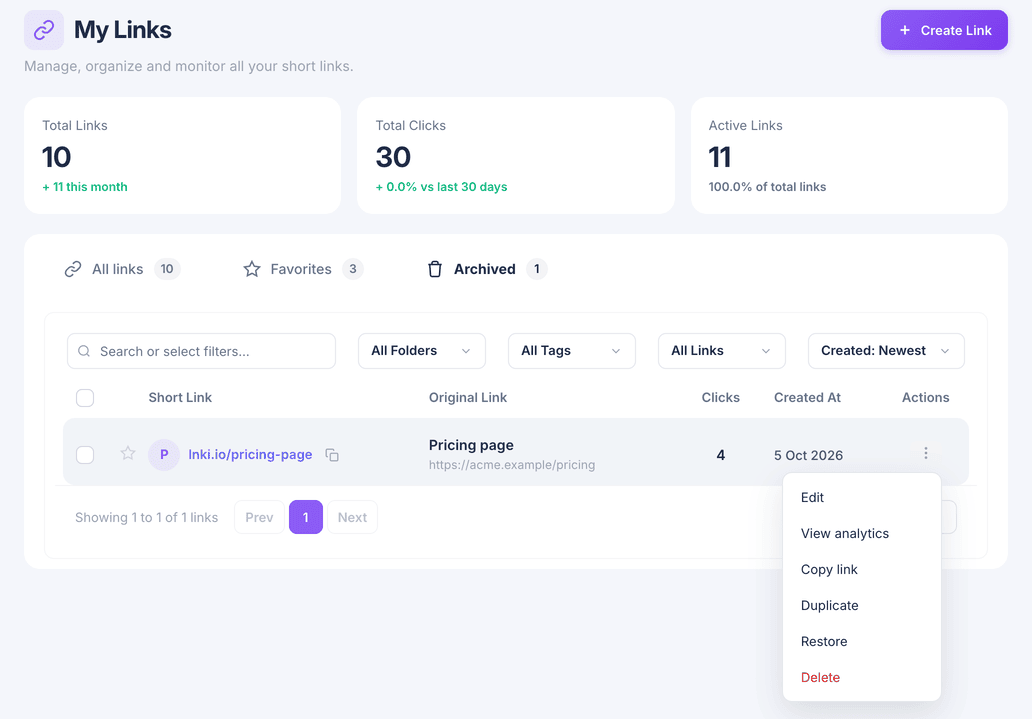The width and height of the screenshot is (1032, 719).
Task: Choose Copy link from the menu
Action: coord(862,570)
